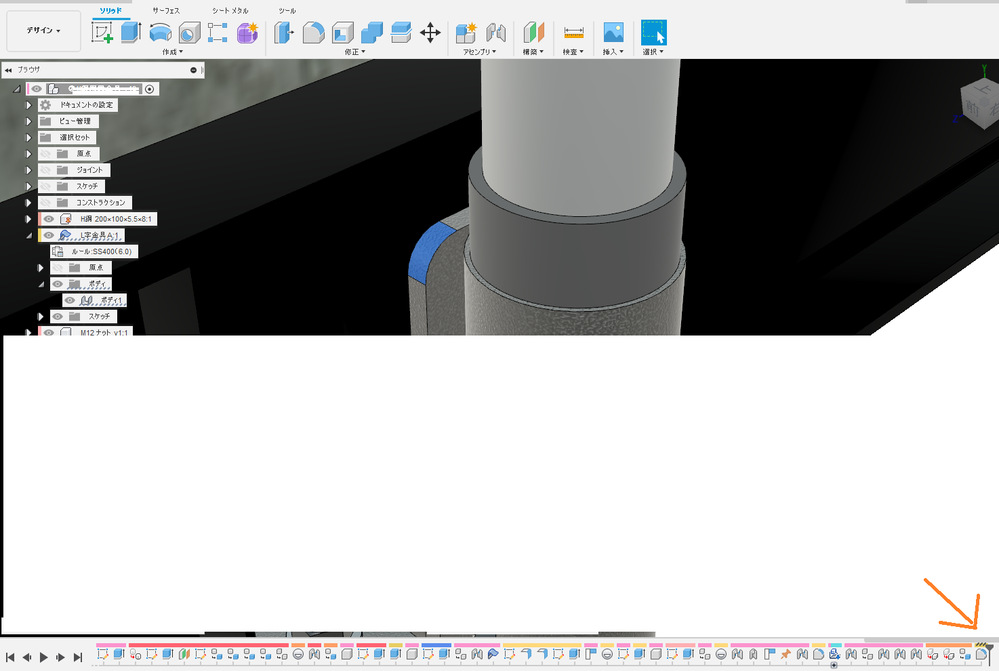Viewport: 999px width, 671px height.
Task: Click the construction plane icon
Action: 534,32
